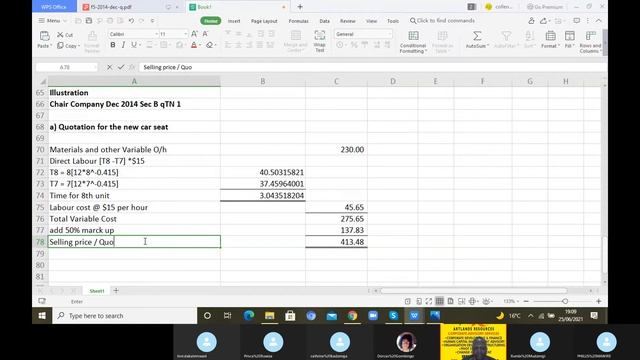Open the Review ribbon tab
Screen dimensions: 640x360
pyautogui.click(x=348, y=21)
